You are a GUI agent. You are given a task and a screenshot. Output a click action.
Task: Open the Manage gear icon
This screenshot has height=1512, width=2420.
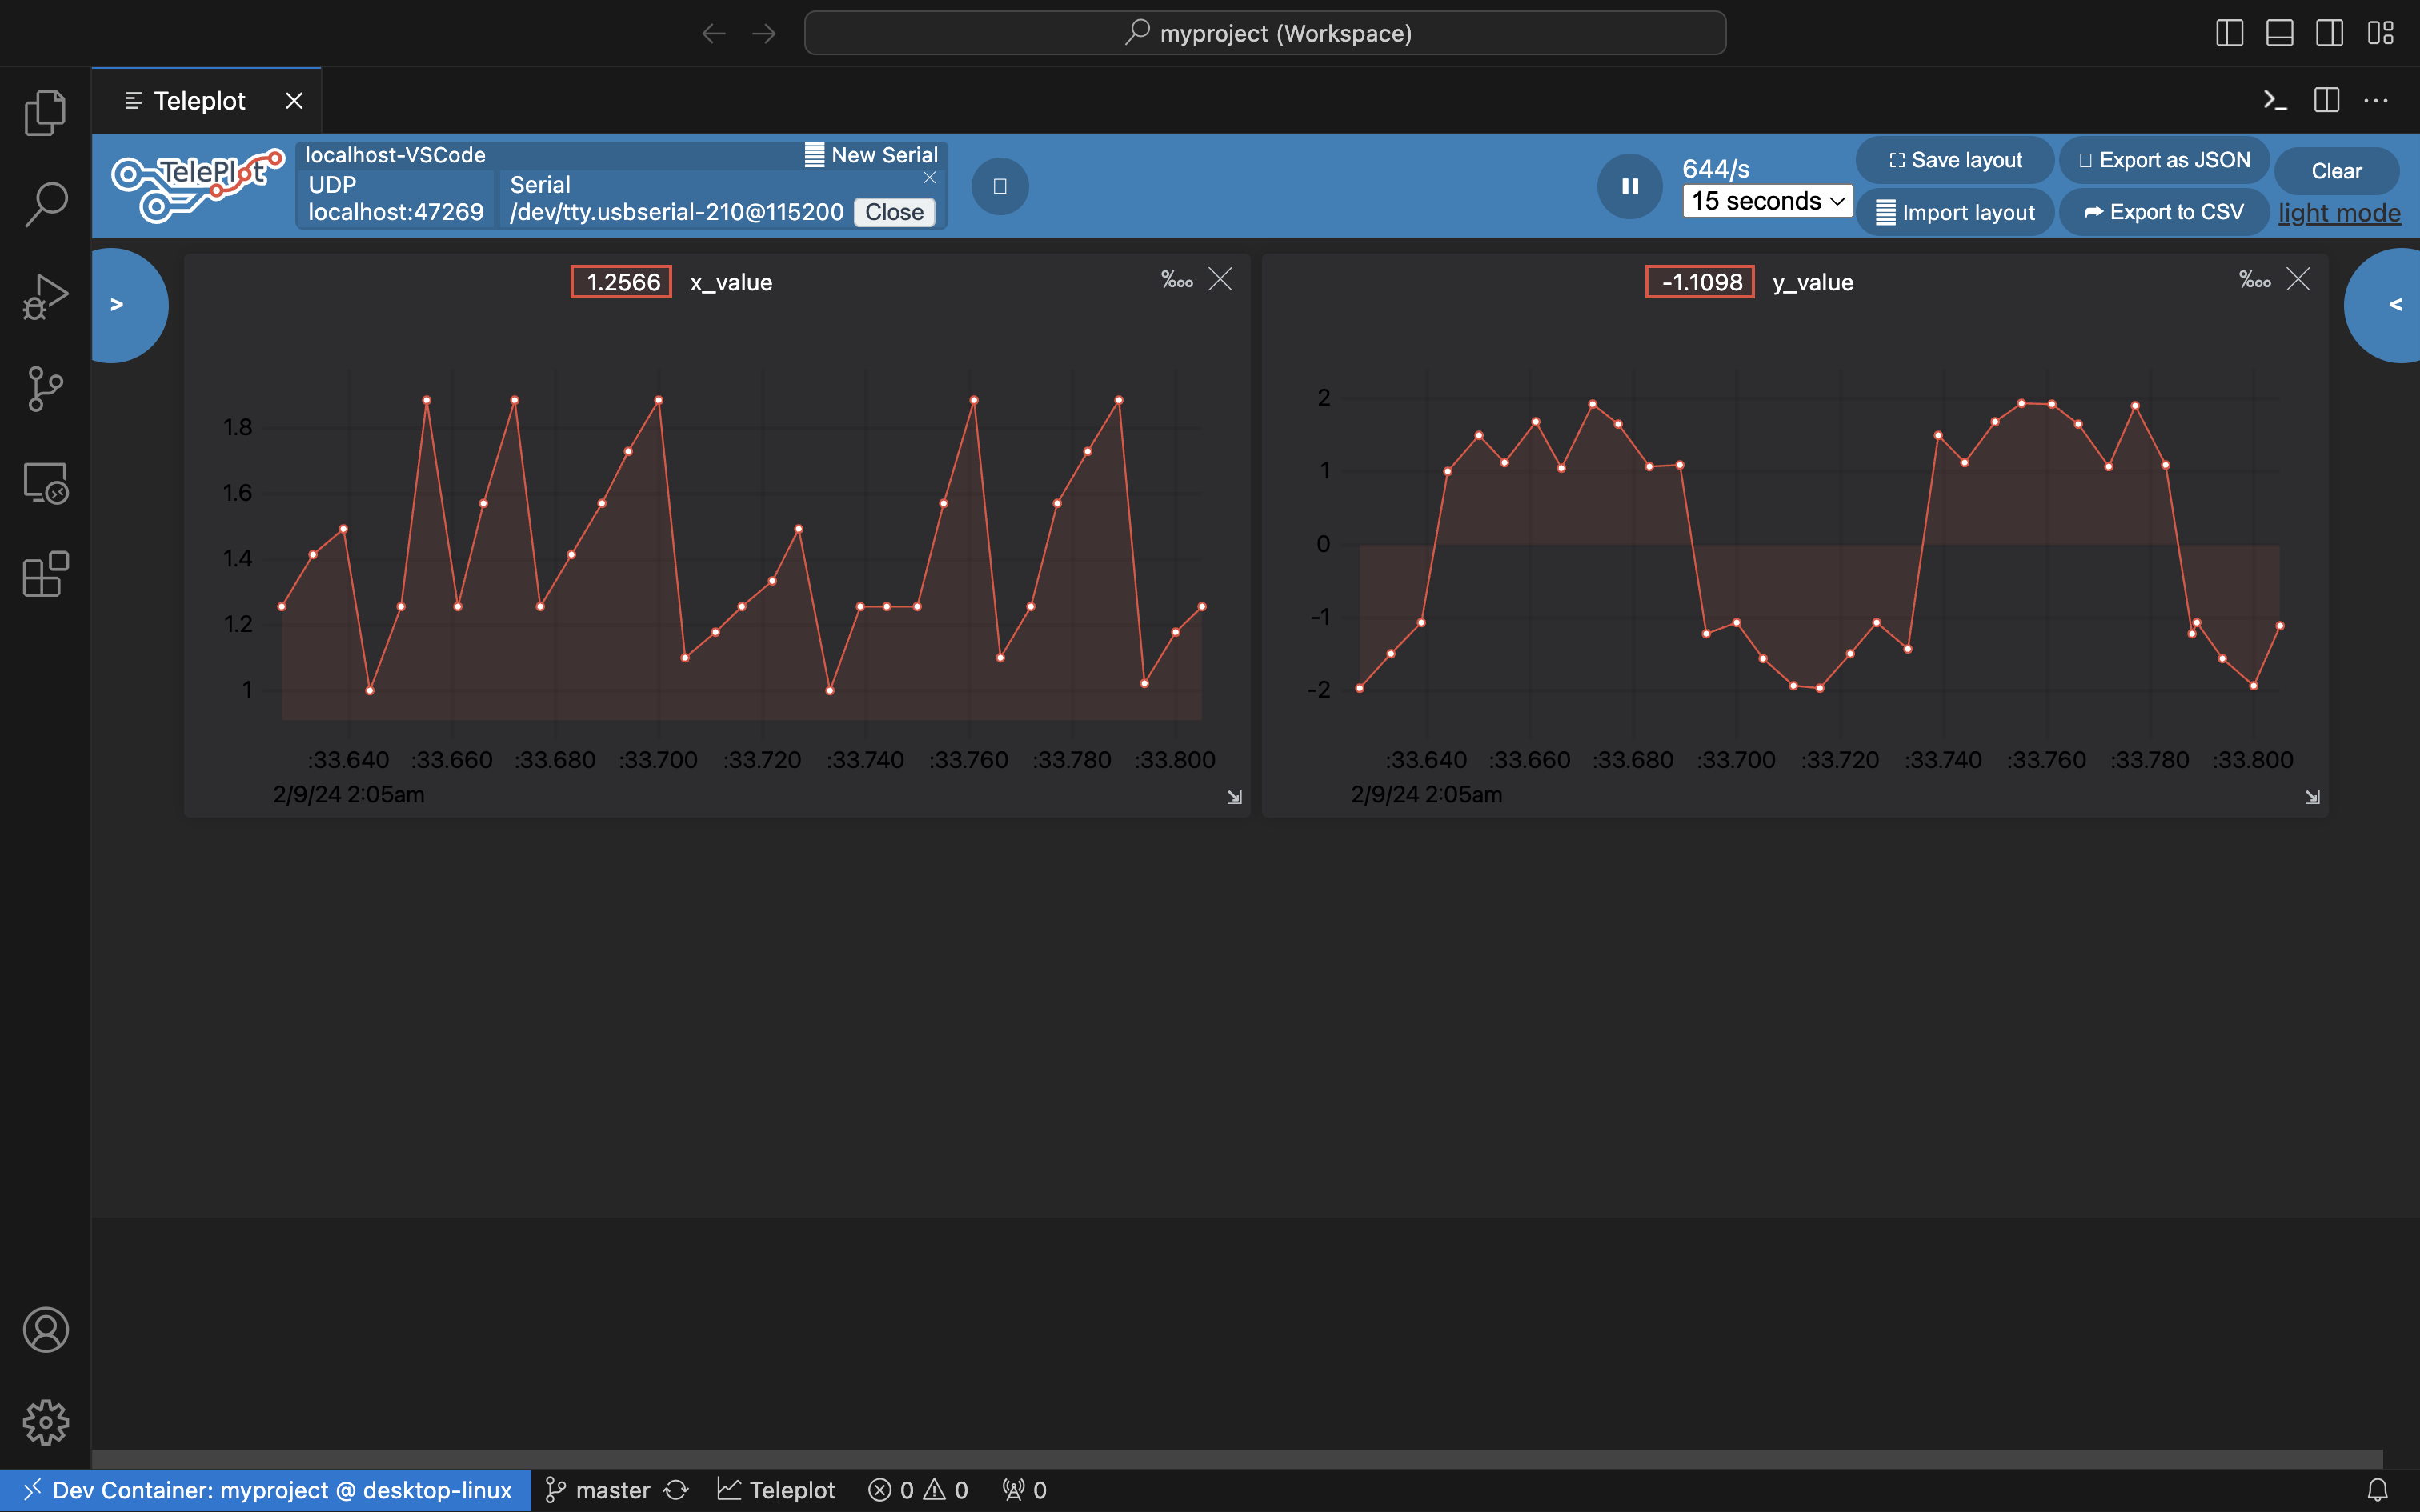(45, 1422)
